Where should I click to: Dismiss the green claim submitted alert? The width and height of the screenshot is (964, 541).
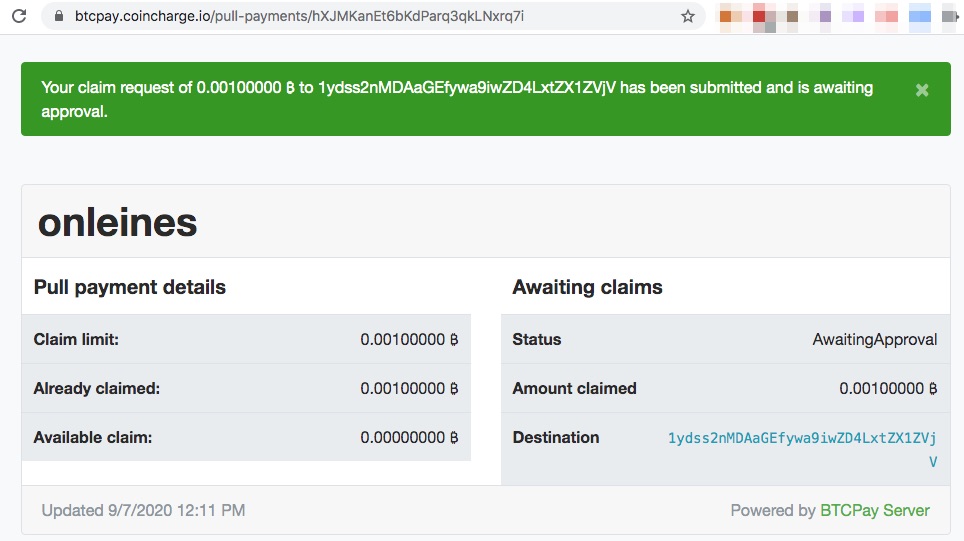[x=922, y=90]
